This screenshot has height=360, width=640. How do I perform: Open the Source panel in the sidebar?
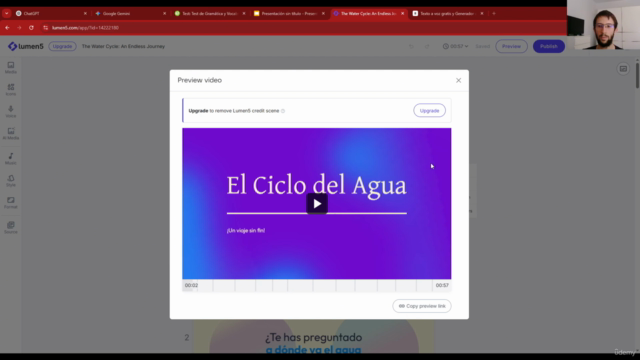click(x=11, y=228)
